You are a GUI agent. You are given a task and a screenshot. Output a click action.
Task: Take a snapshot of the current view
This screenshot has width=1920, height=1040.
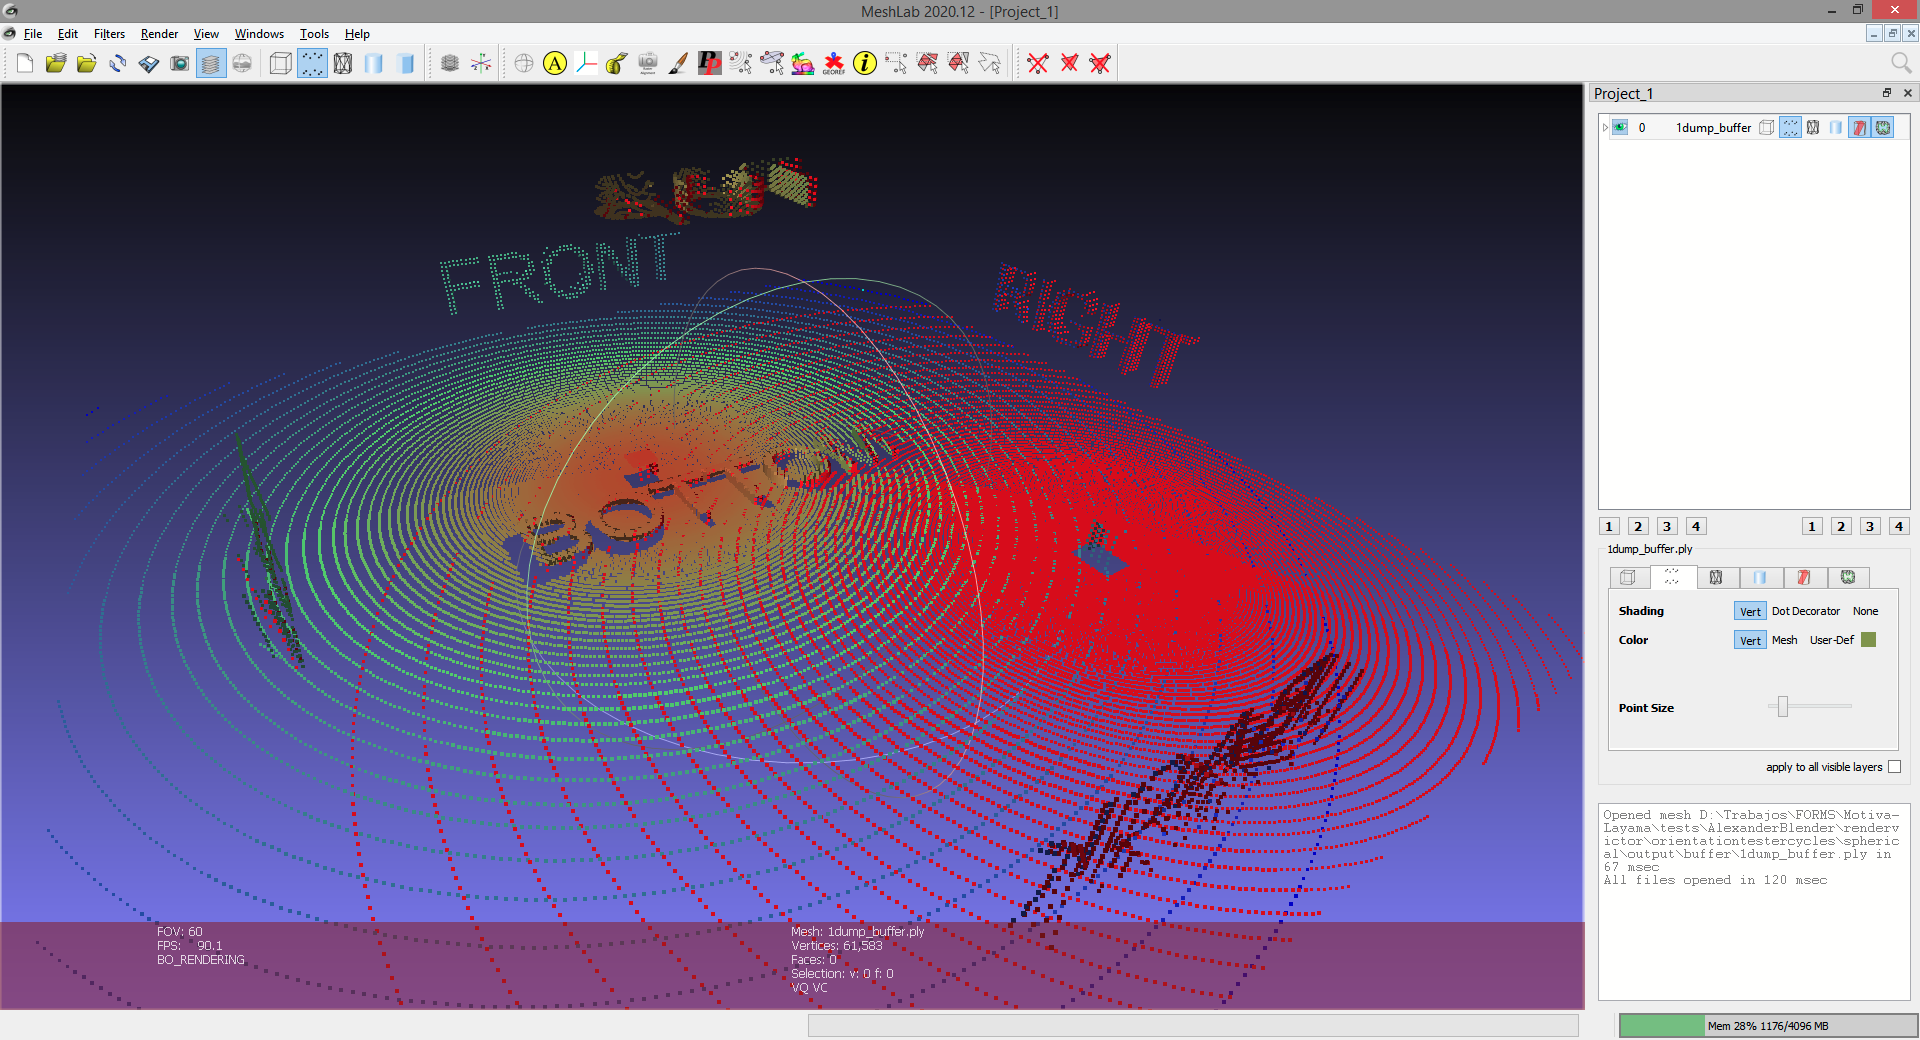[x=180, y=63]
